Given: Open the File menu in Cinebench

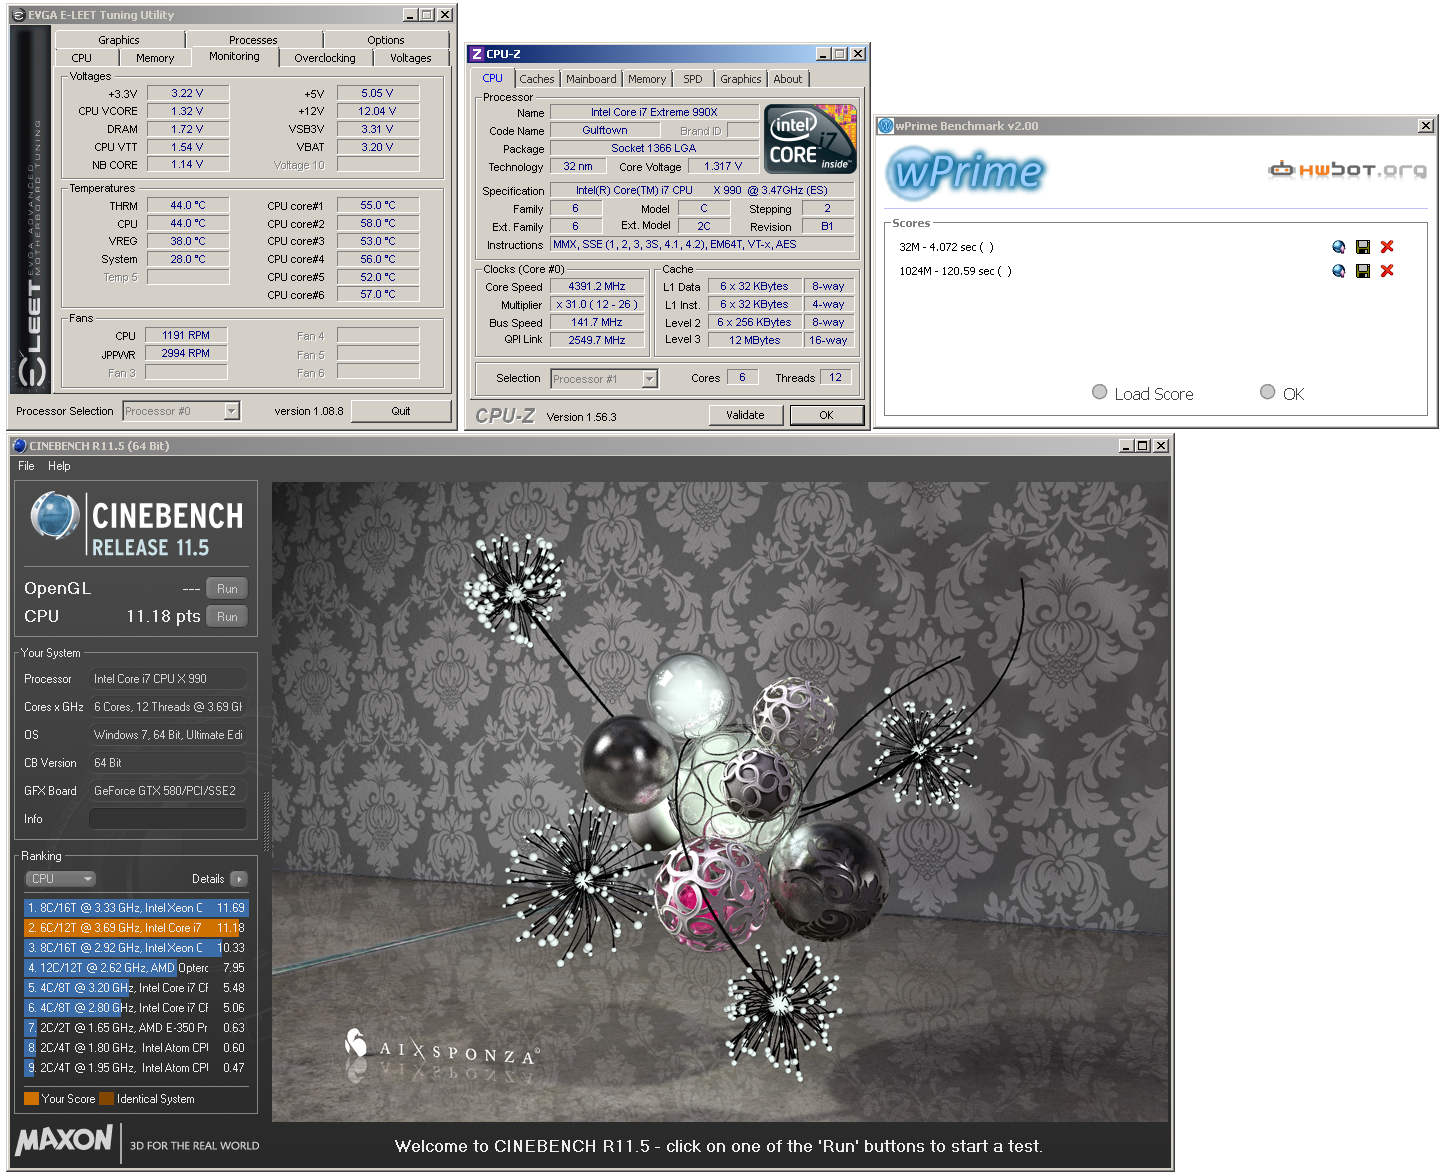Looking at the screenshot, I should (26, 466).
